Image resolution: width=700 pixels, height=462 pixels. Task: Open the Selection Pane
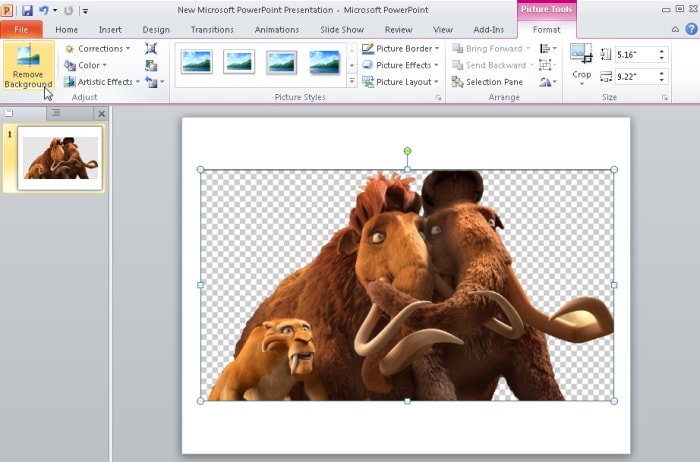coord(487,82)
